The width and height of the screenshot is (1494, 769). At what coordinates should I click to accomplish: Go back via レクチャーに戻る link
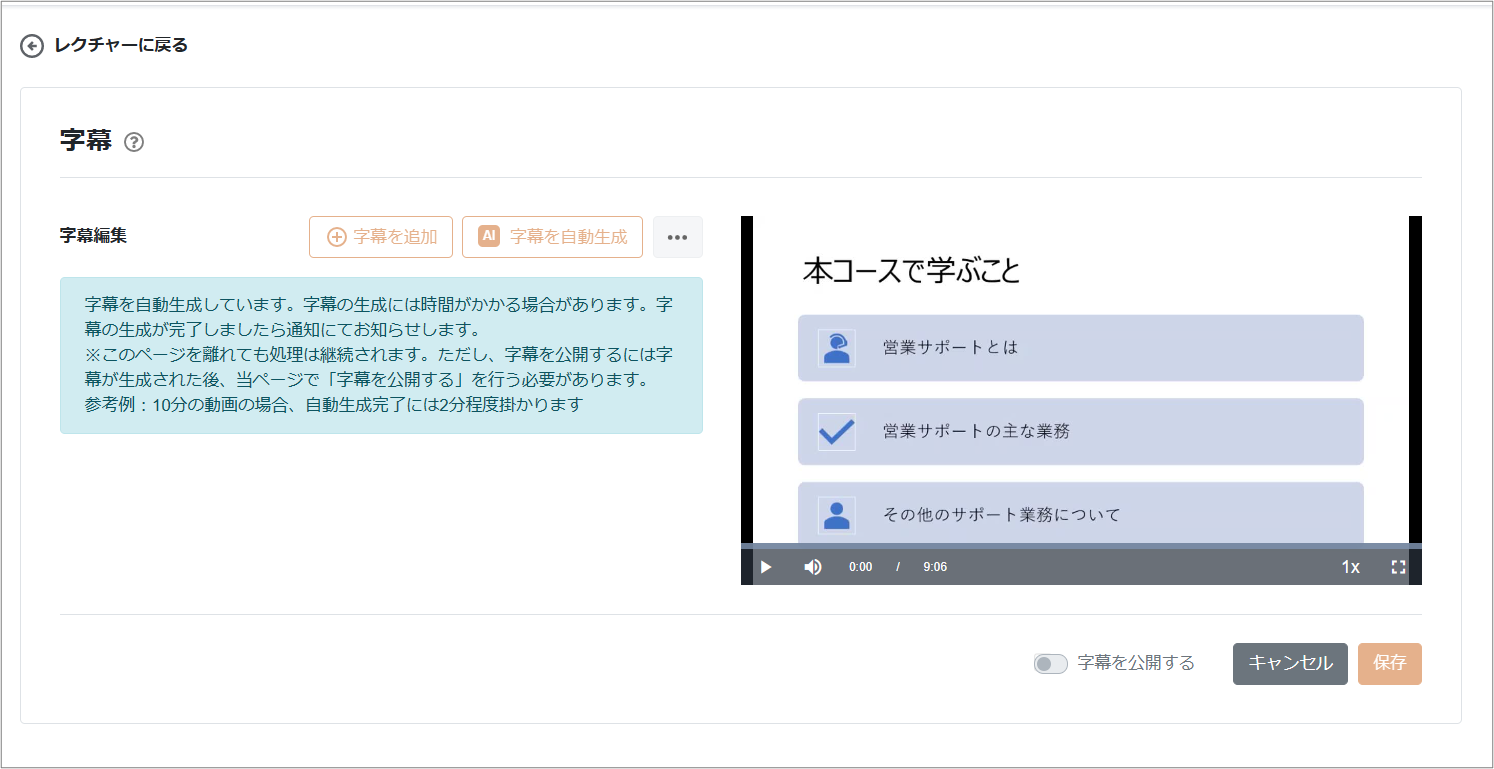coord(121,45)
